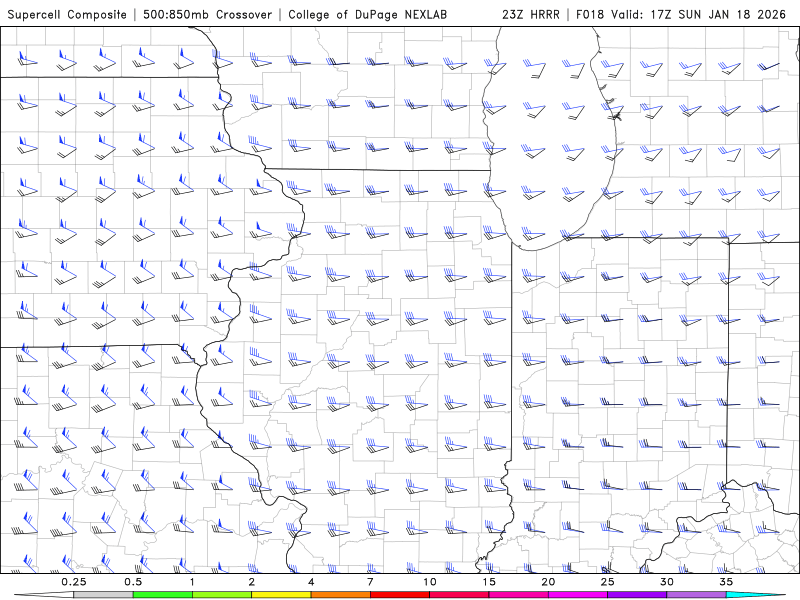Click the "500:850mb Crossover" header text

pos(207,14)
